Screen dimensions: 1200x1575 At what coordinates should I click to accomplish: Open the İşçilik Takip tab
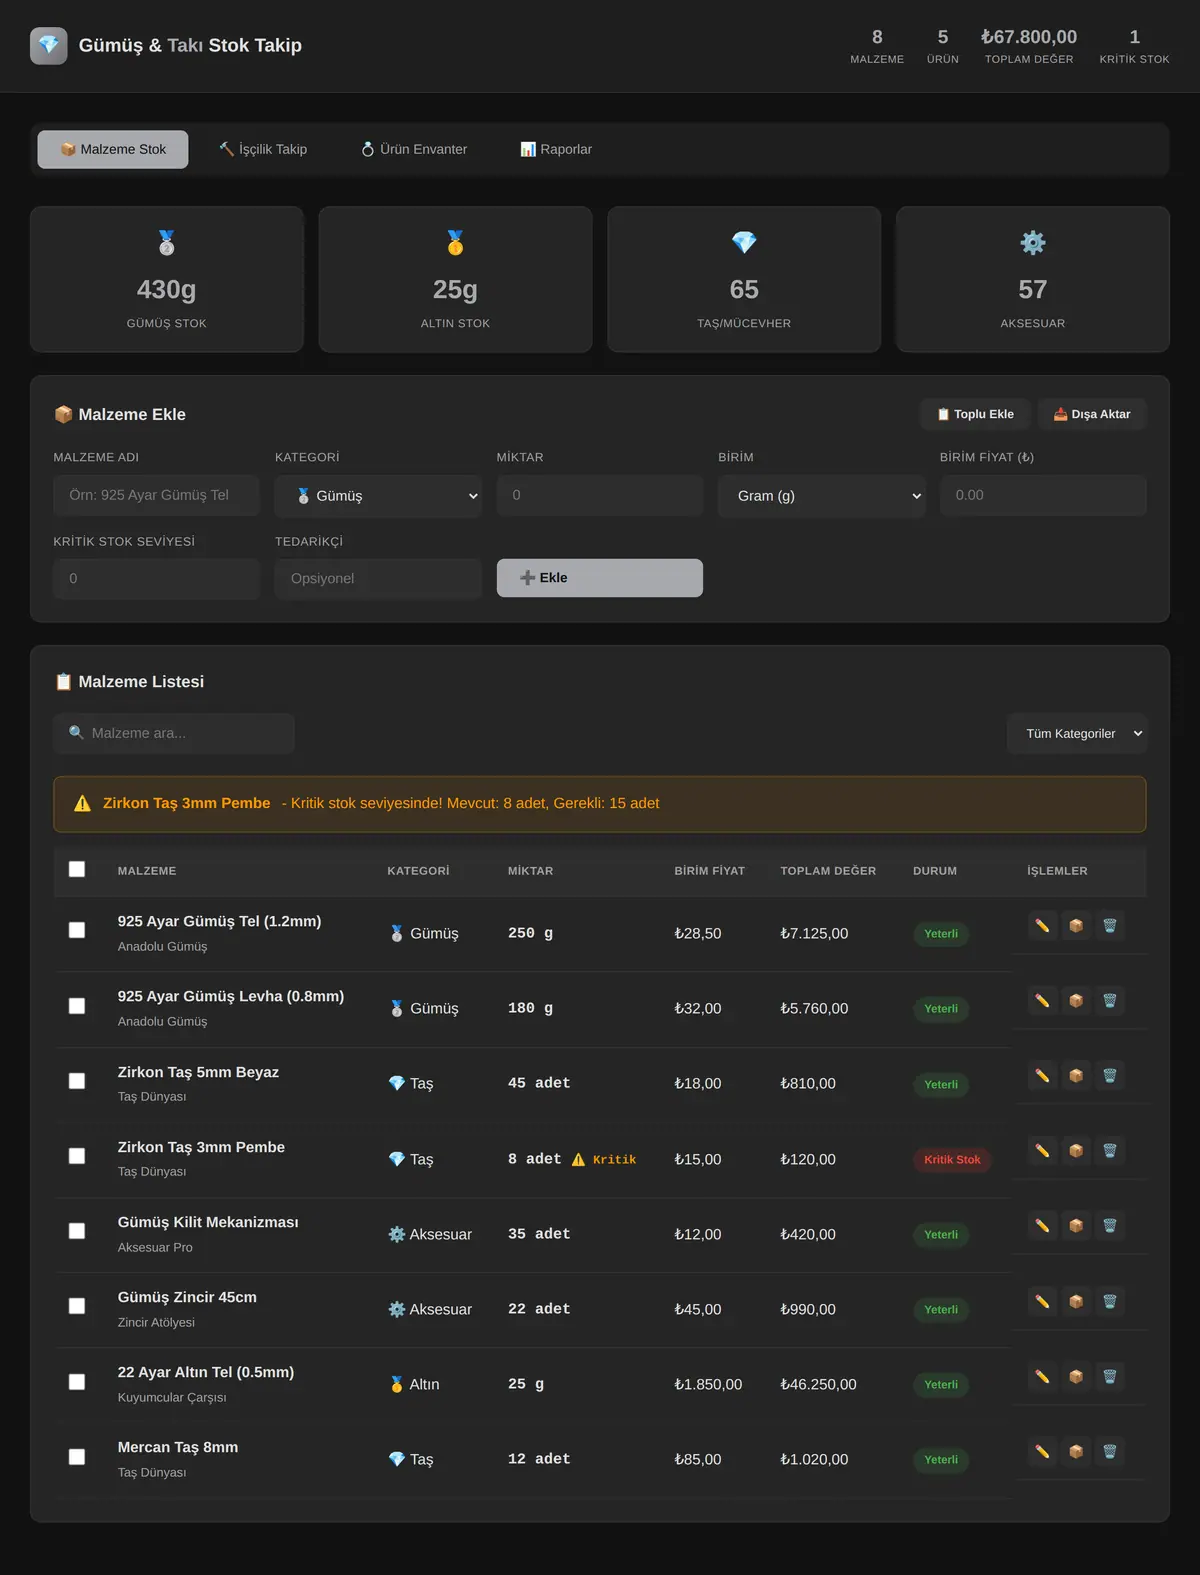tap(263, 149)
